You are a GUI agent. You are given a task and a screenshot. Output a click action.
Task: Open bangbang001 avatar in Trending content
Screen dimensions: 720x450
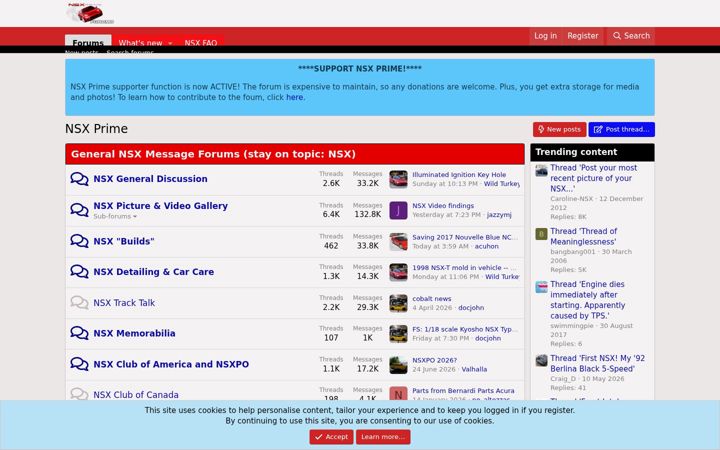pos(541,234)
